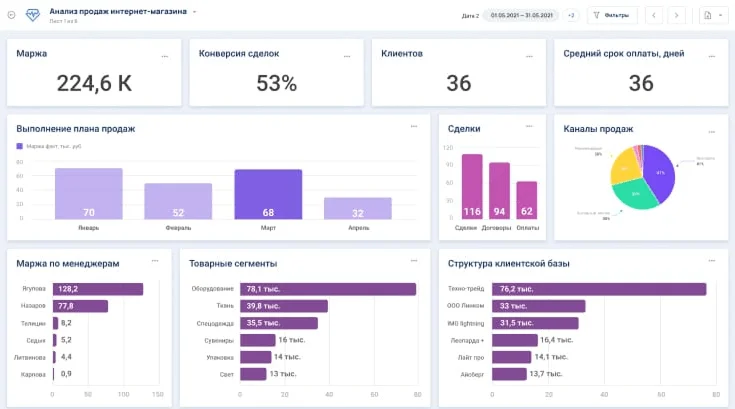The height and width of the screenshot is (409, 735).
Task: Click the ООО Линком bar 33 тыс.
Action: tap(539, 306)
